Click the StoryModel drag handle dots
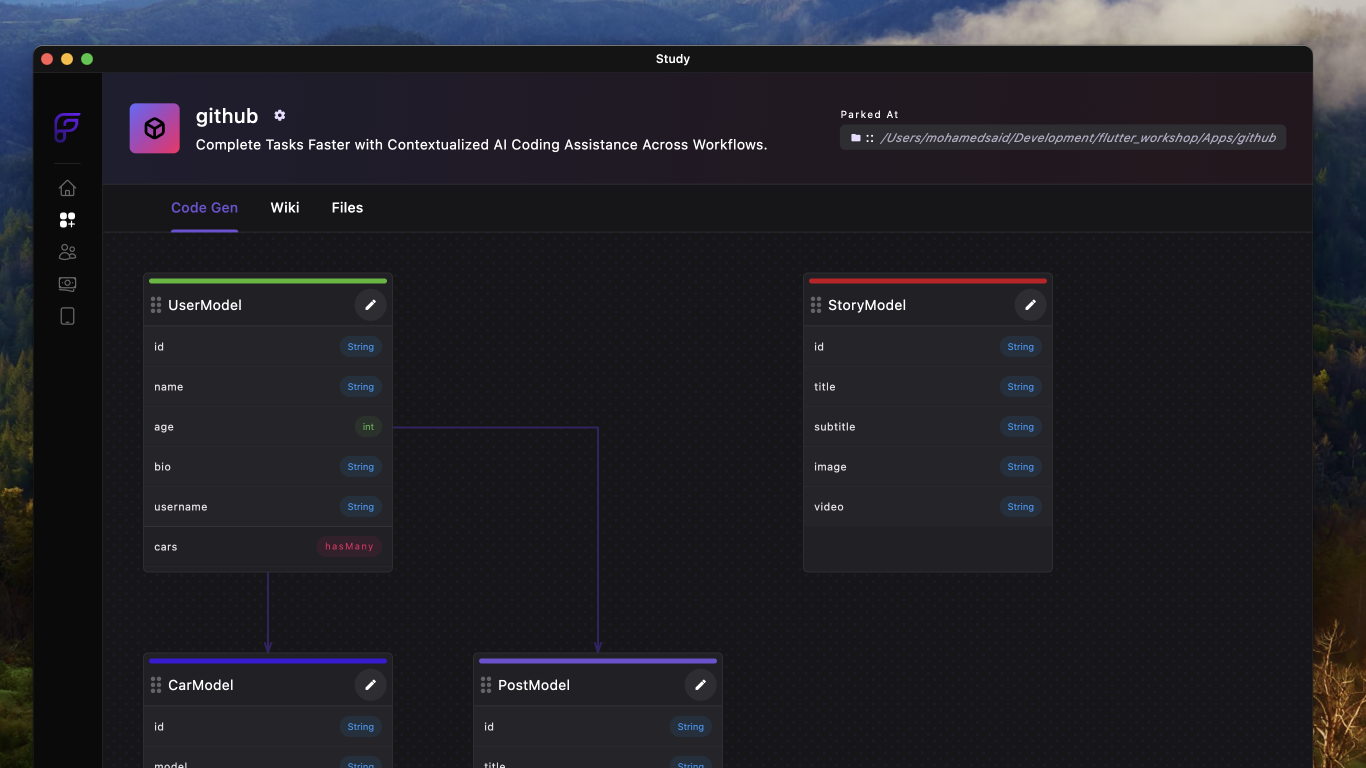The image size is (1366, 768). tap(816, 305)
